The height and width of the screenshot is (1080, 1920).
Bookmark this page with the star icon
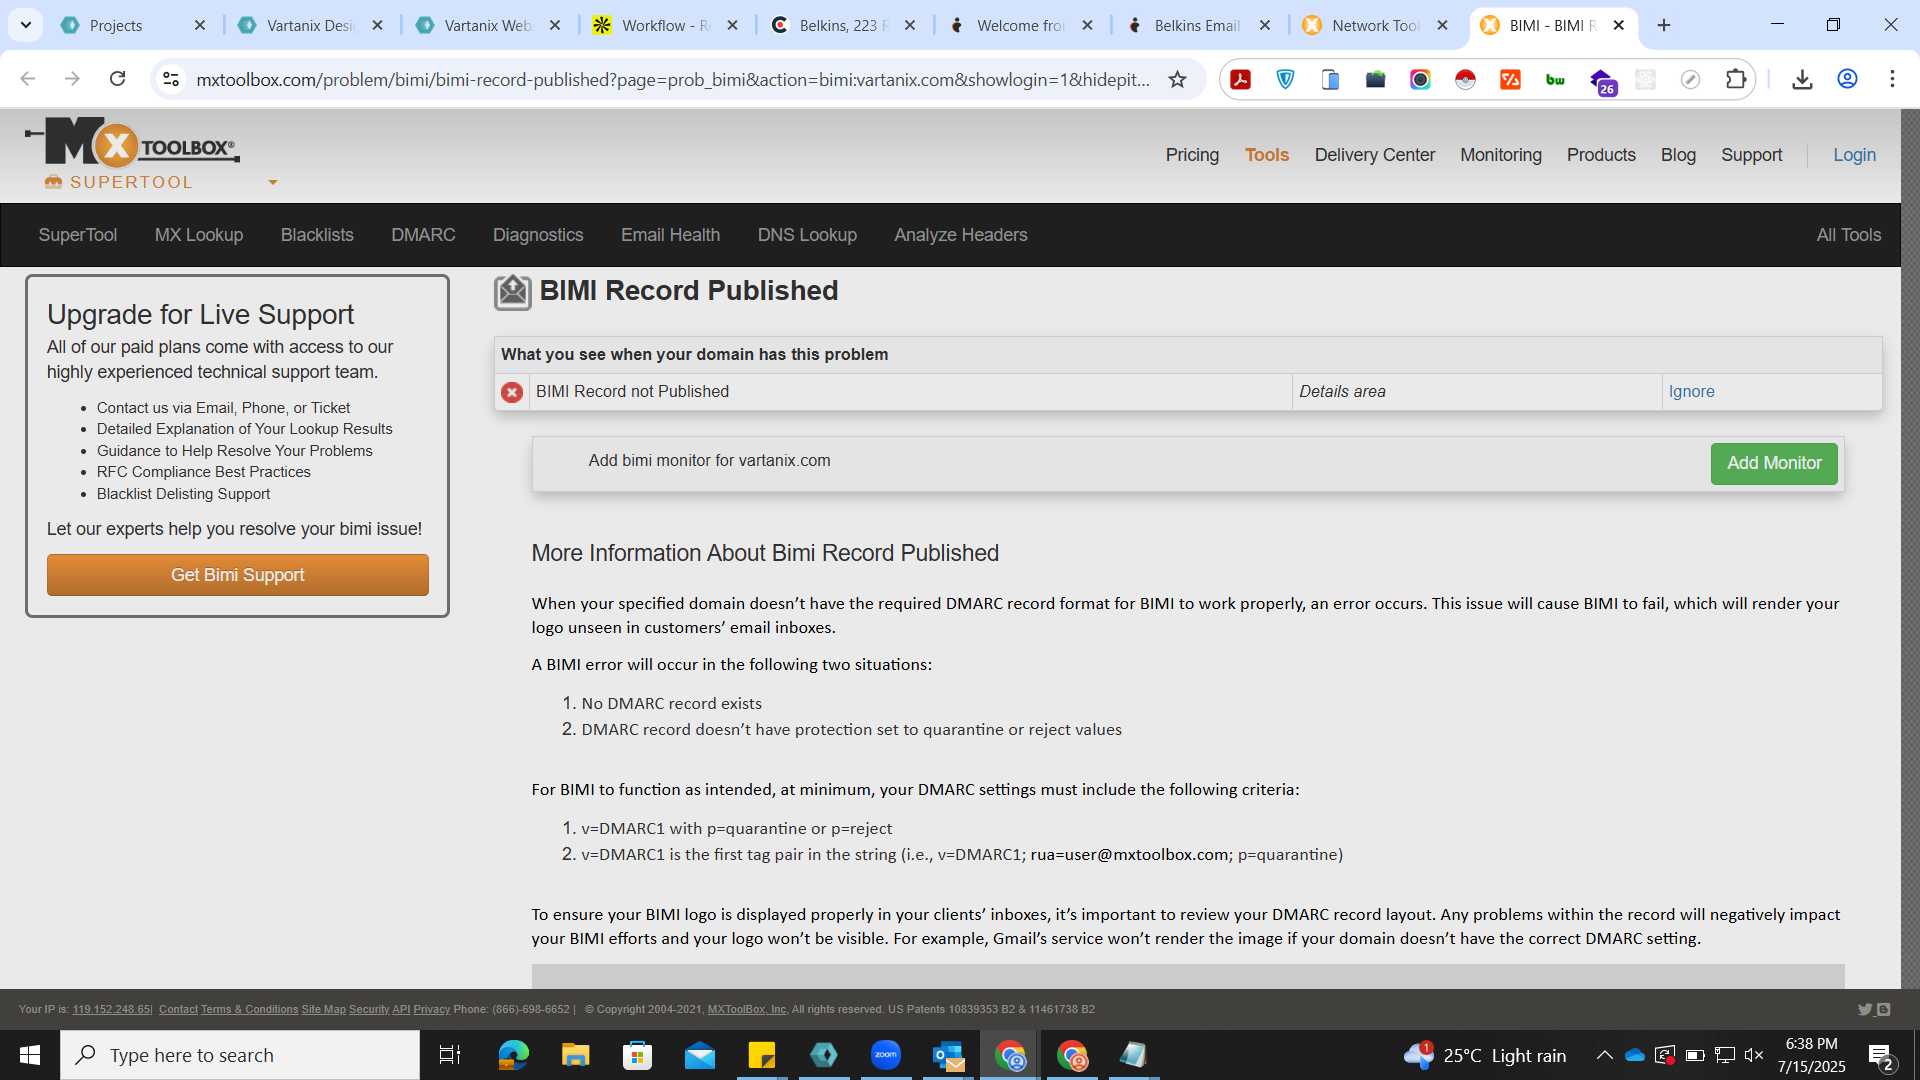[x=1177, y=79]
